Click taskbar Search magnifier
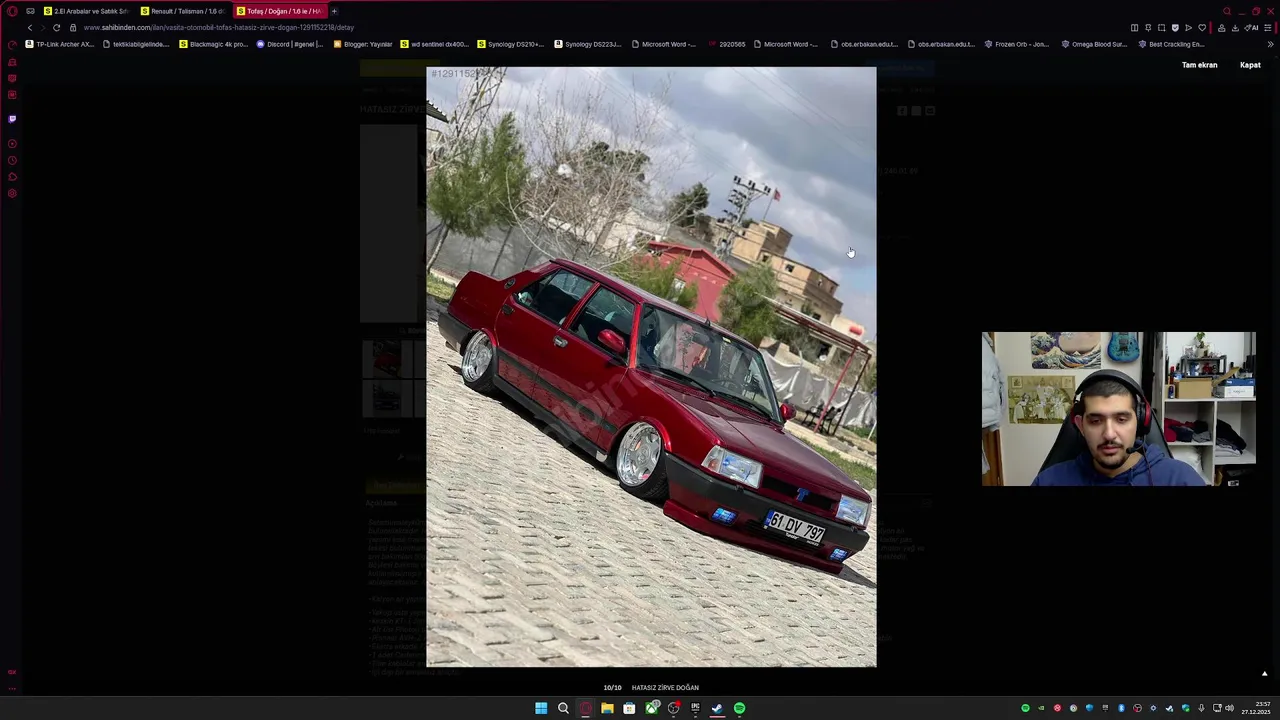 [563, 708]
